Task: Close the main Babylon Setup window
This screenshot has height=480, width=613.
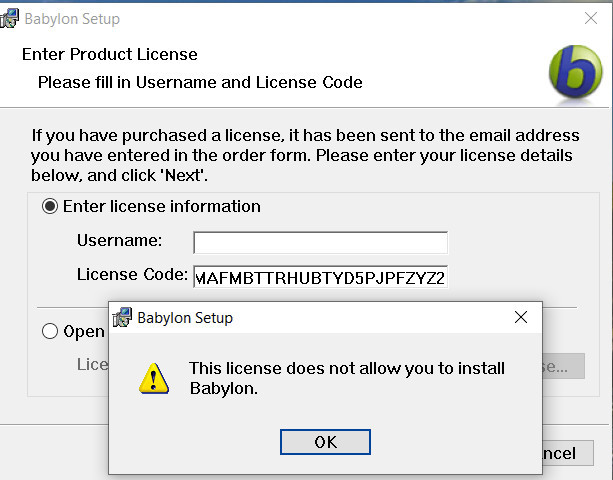Action: (x=589, y=17)
